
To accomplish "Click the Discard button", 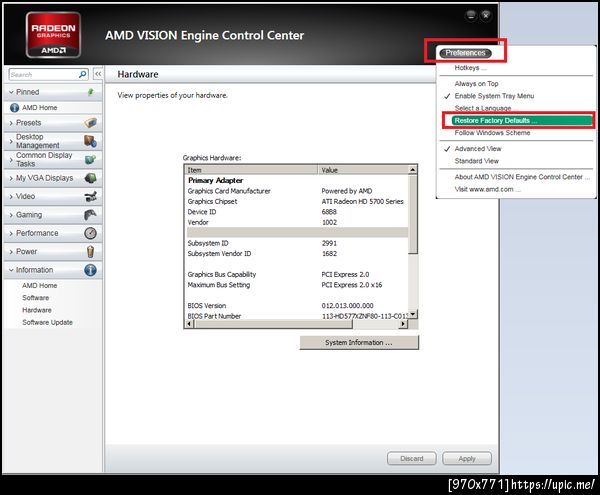I will click(412, 458).
